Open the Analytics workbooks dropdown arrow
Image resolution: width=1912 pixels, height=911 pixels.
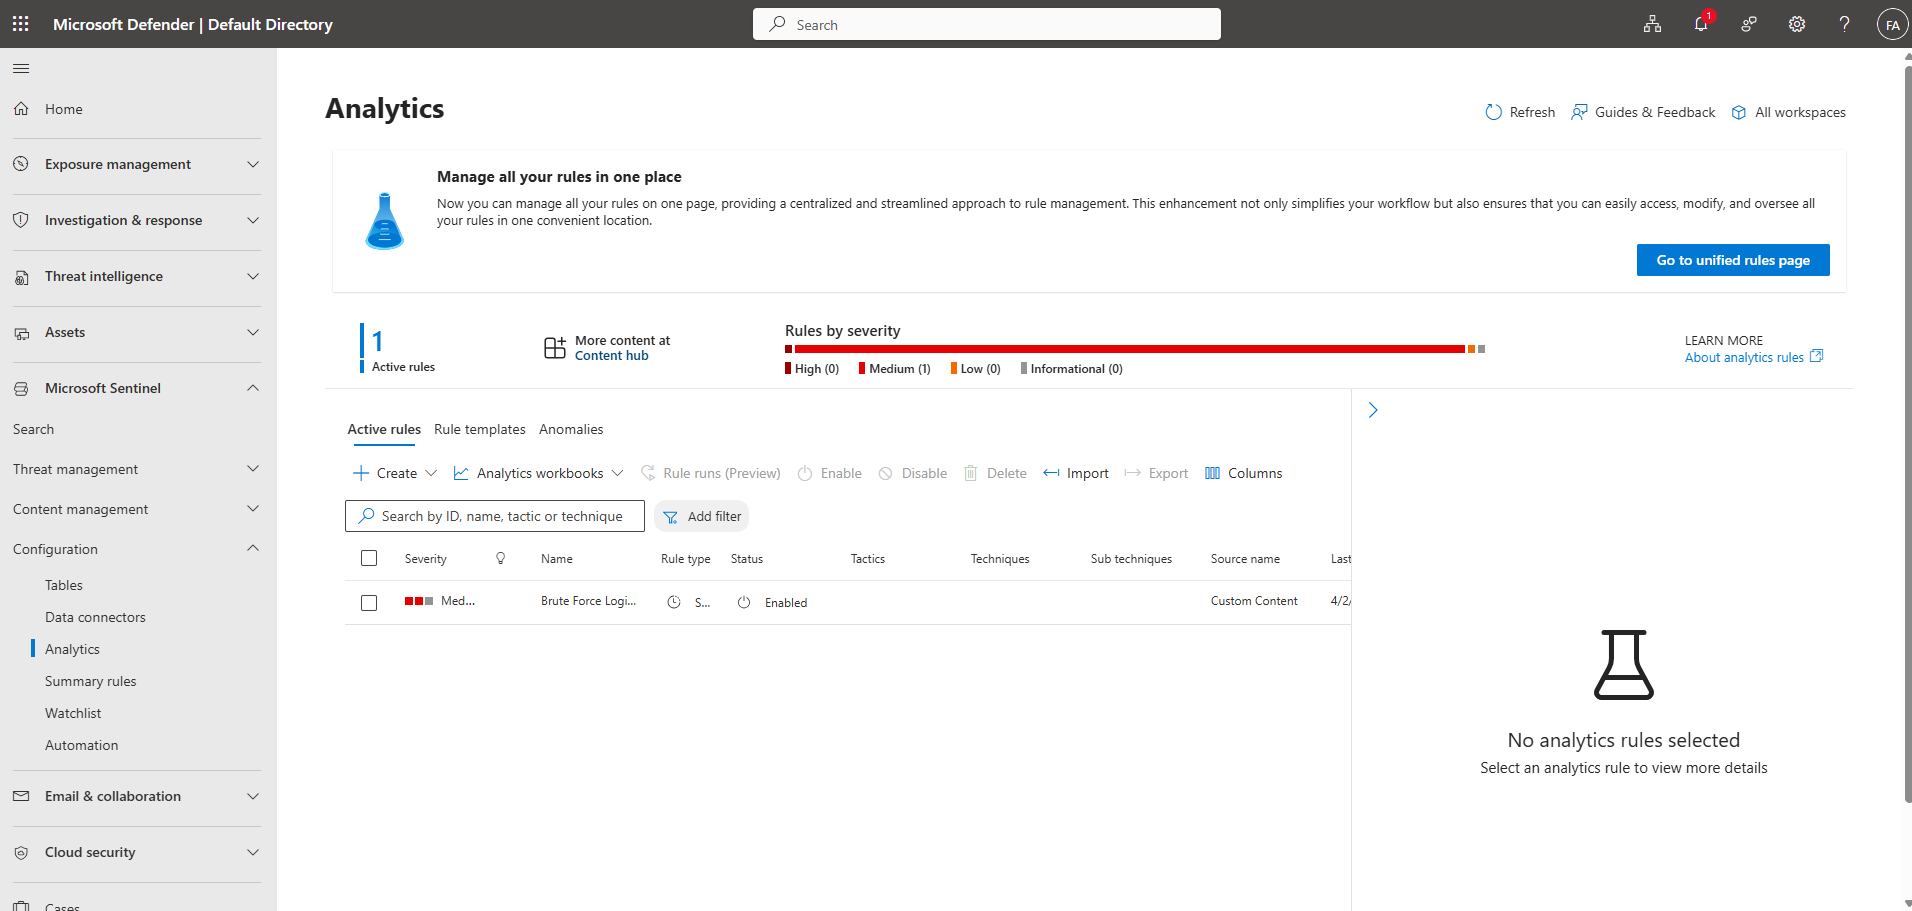point(617,473)
